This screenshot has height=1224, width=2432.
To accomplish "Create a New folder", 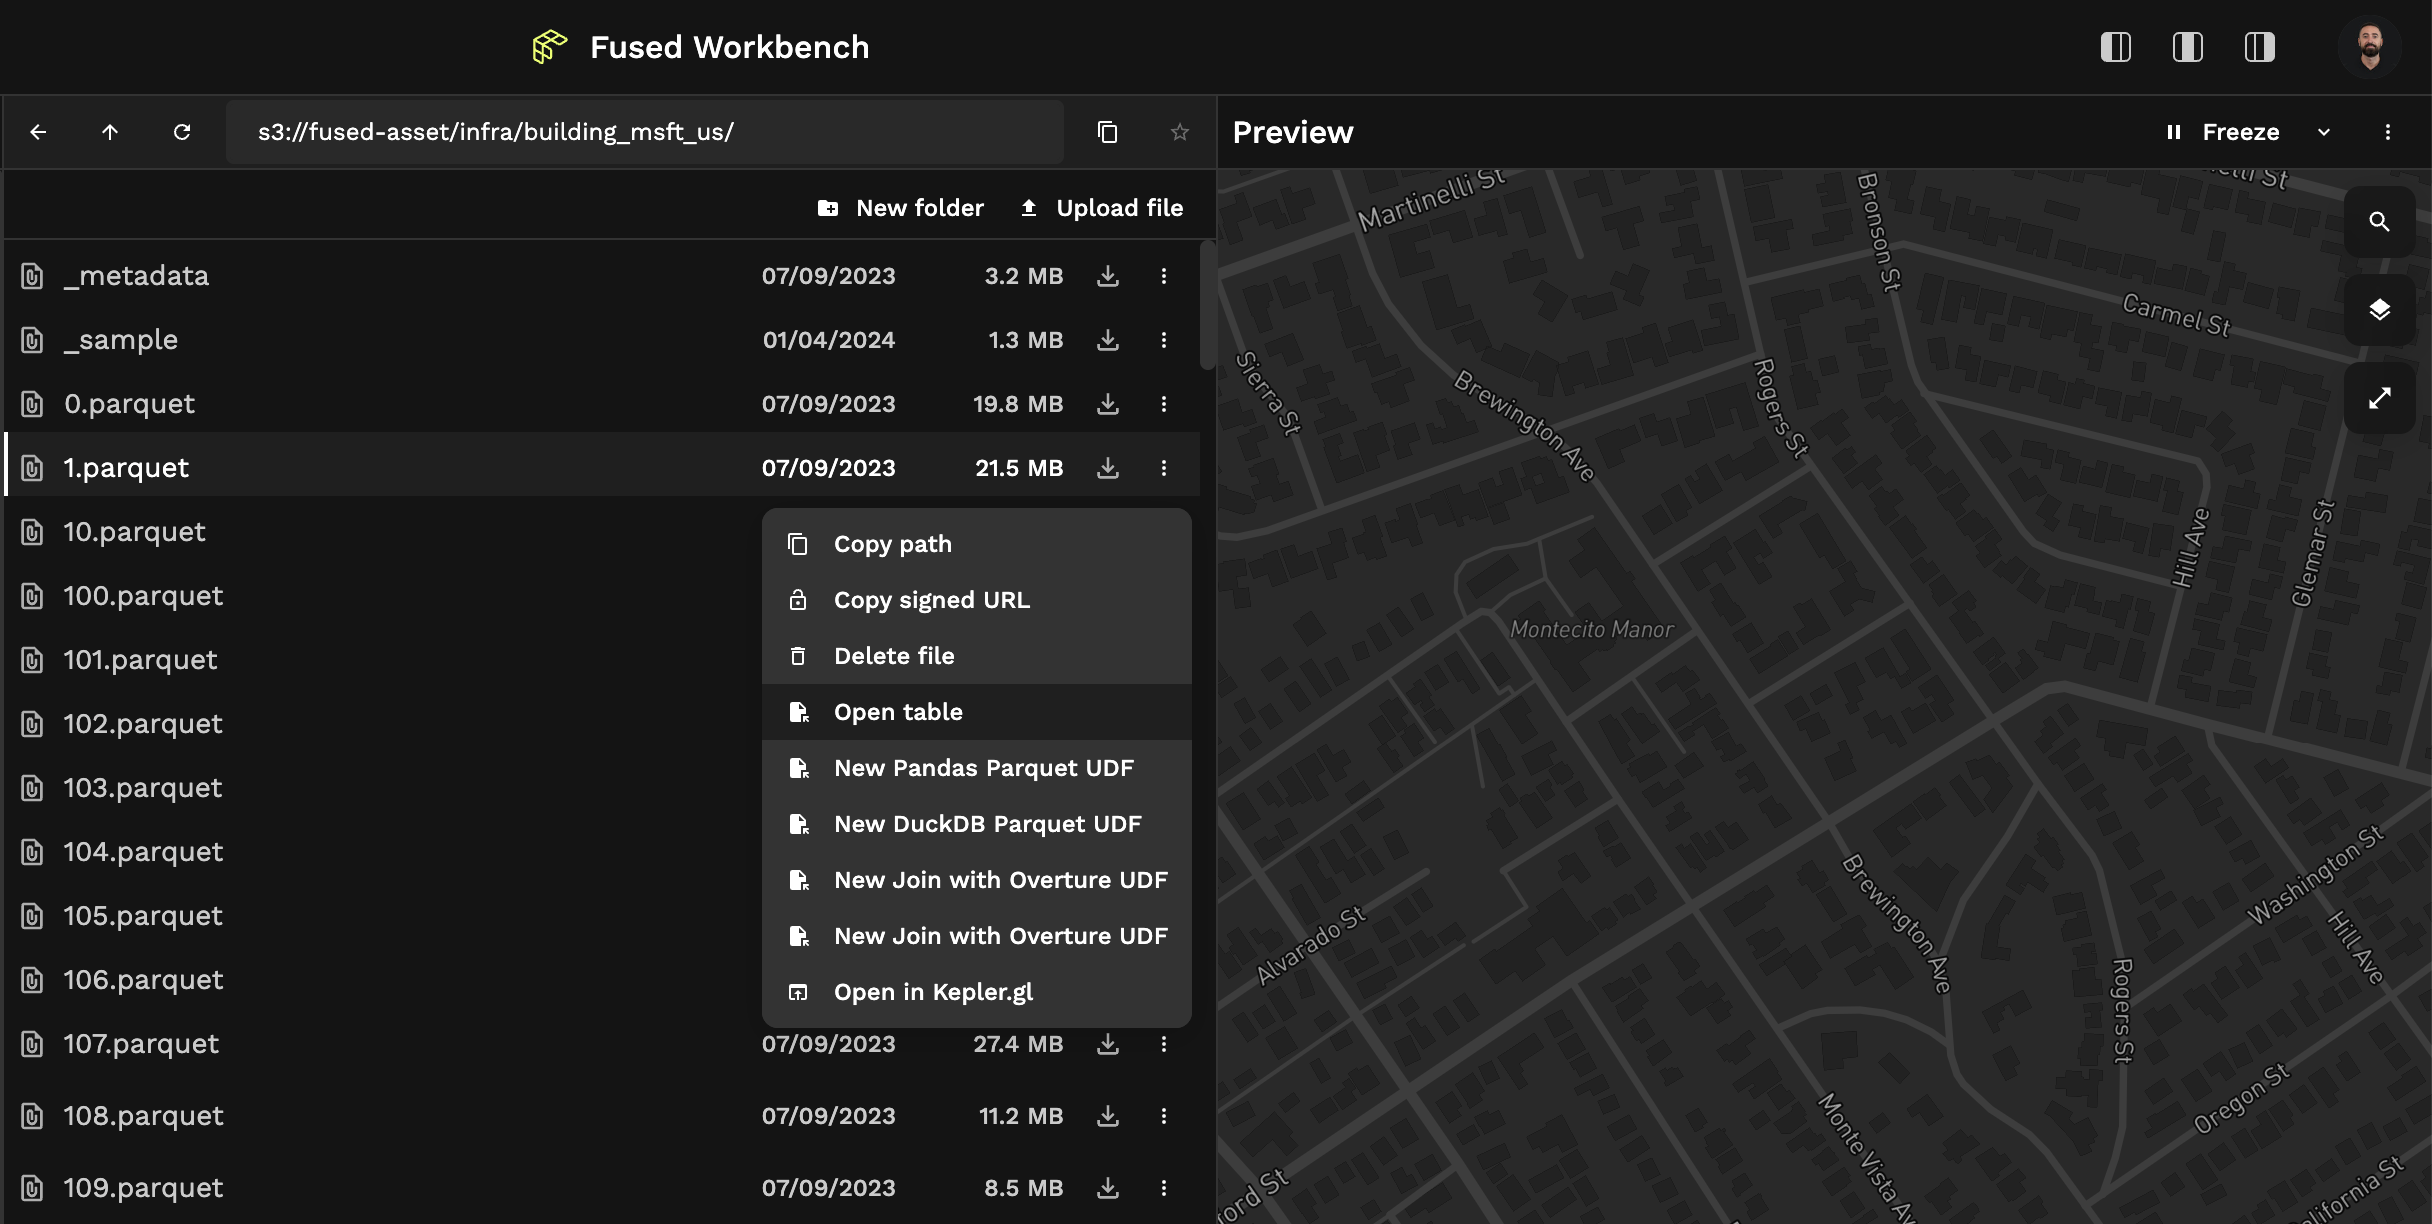I will coord(901,208).
